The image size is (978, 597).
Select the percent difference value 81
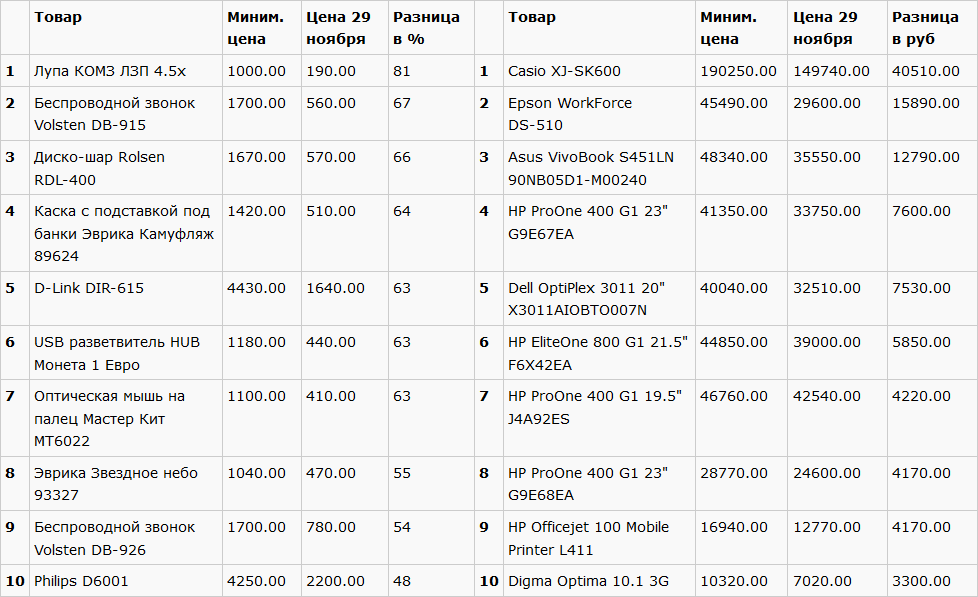402,71
